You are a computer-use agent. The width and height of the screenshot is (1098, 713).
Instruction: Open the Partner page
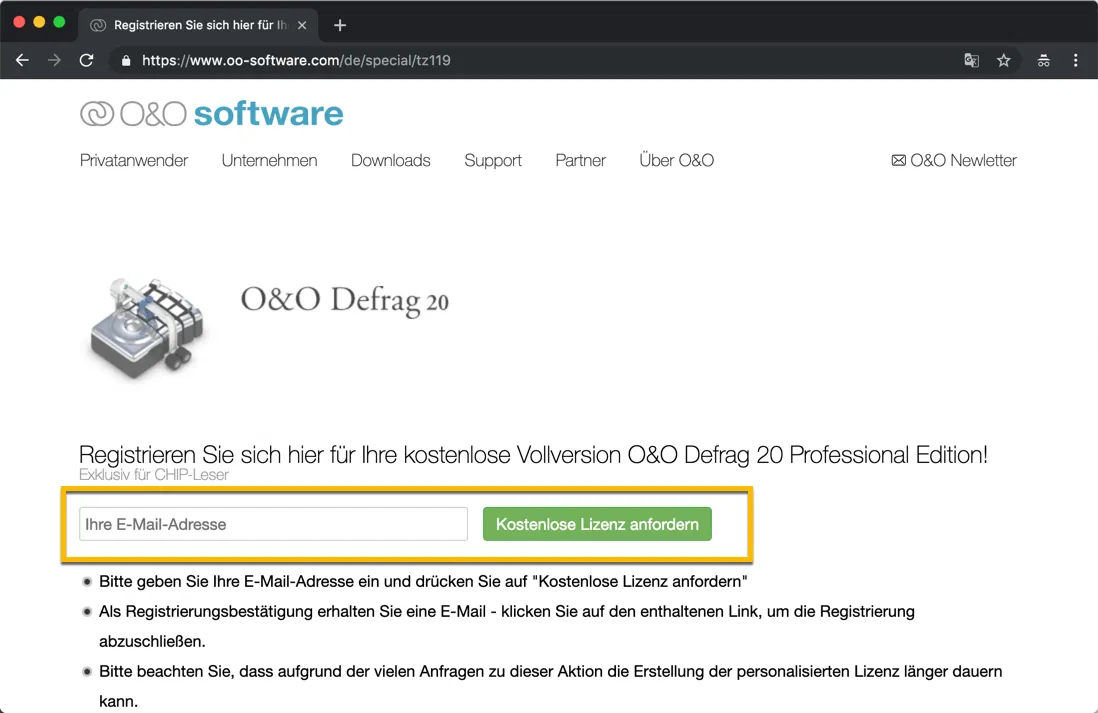tap(580, 160)
